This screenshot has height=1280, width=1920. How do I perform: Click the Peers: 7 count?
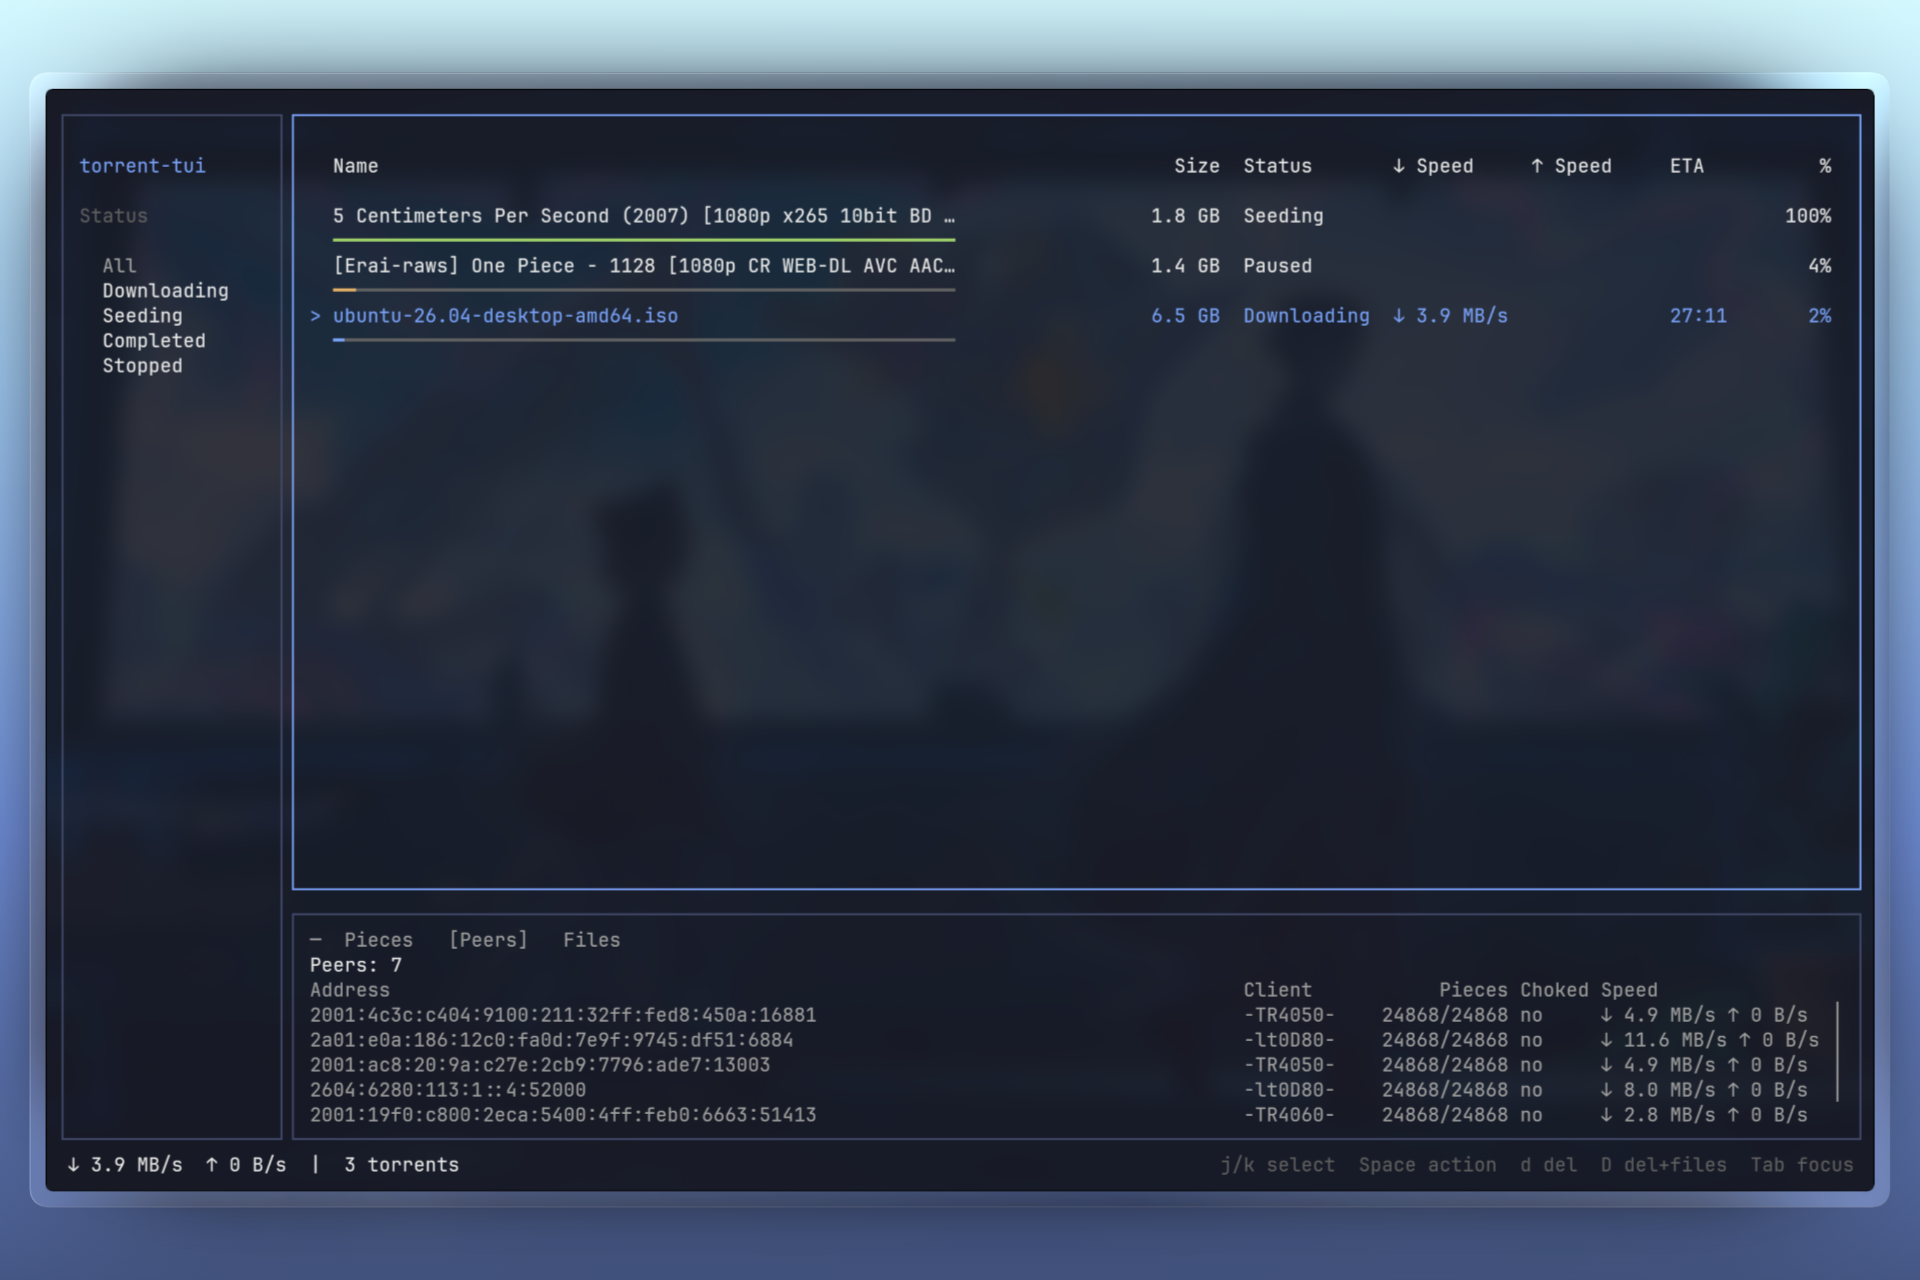click(x=355, y=965)
